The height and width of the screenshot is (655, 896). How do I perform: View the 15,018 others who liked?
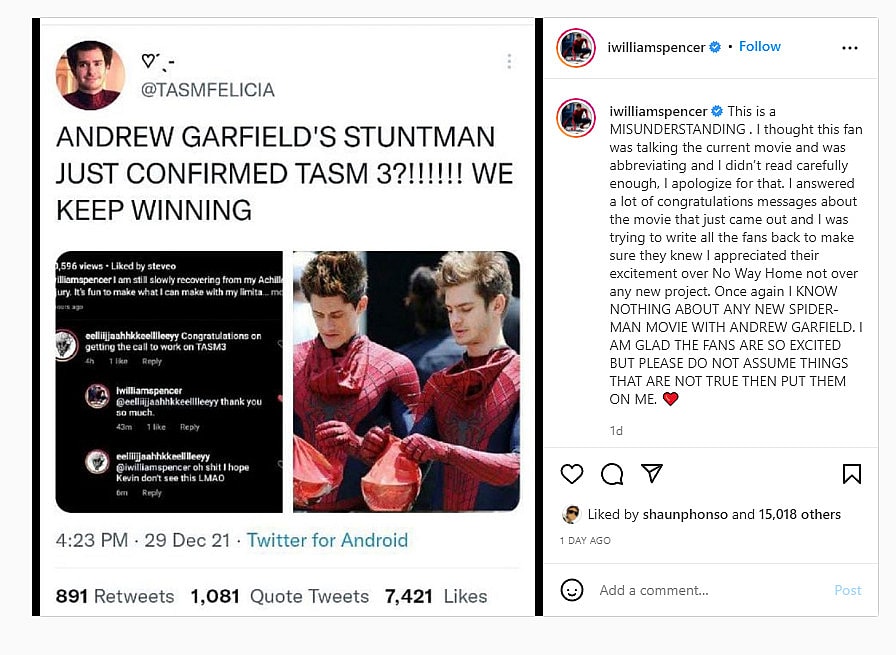(x=800, y=514)
